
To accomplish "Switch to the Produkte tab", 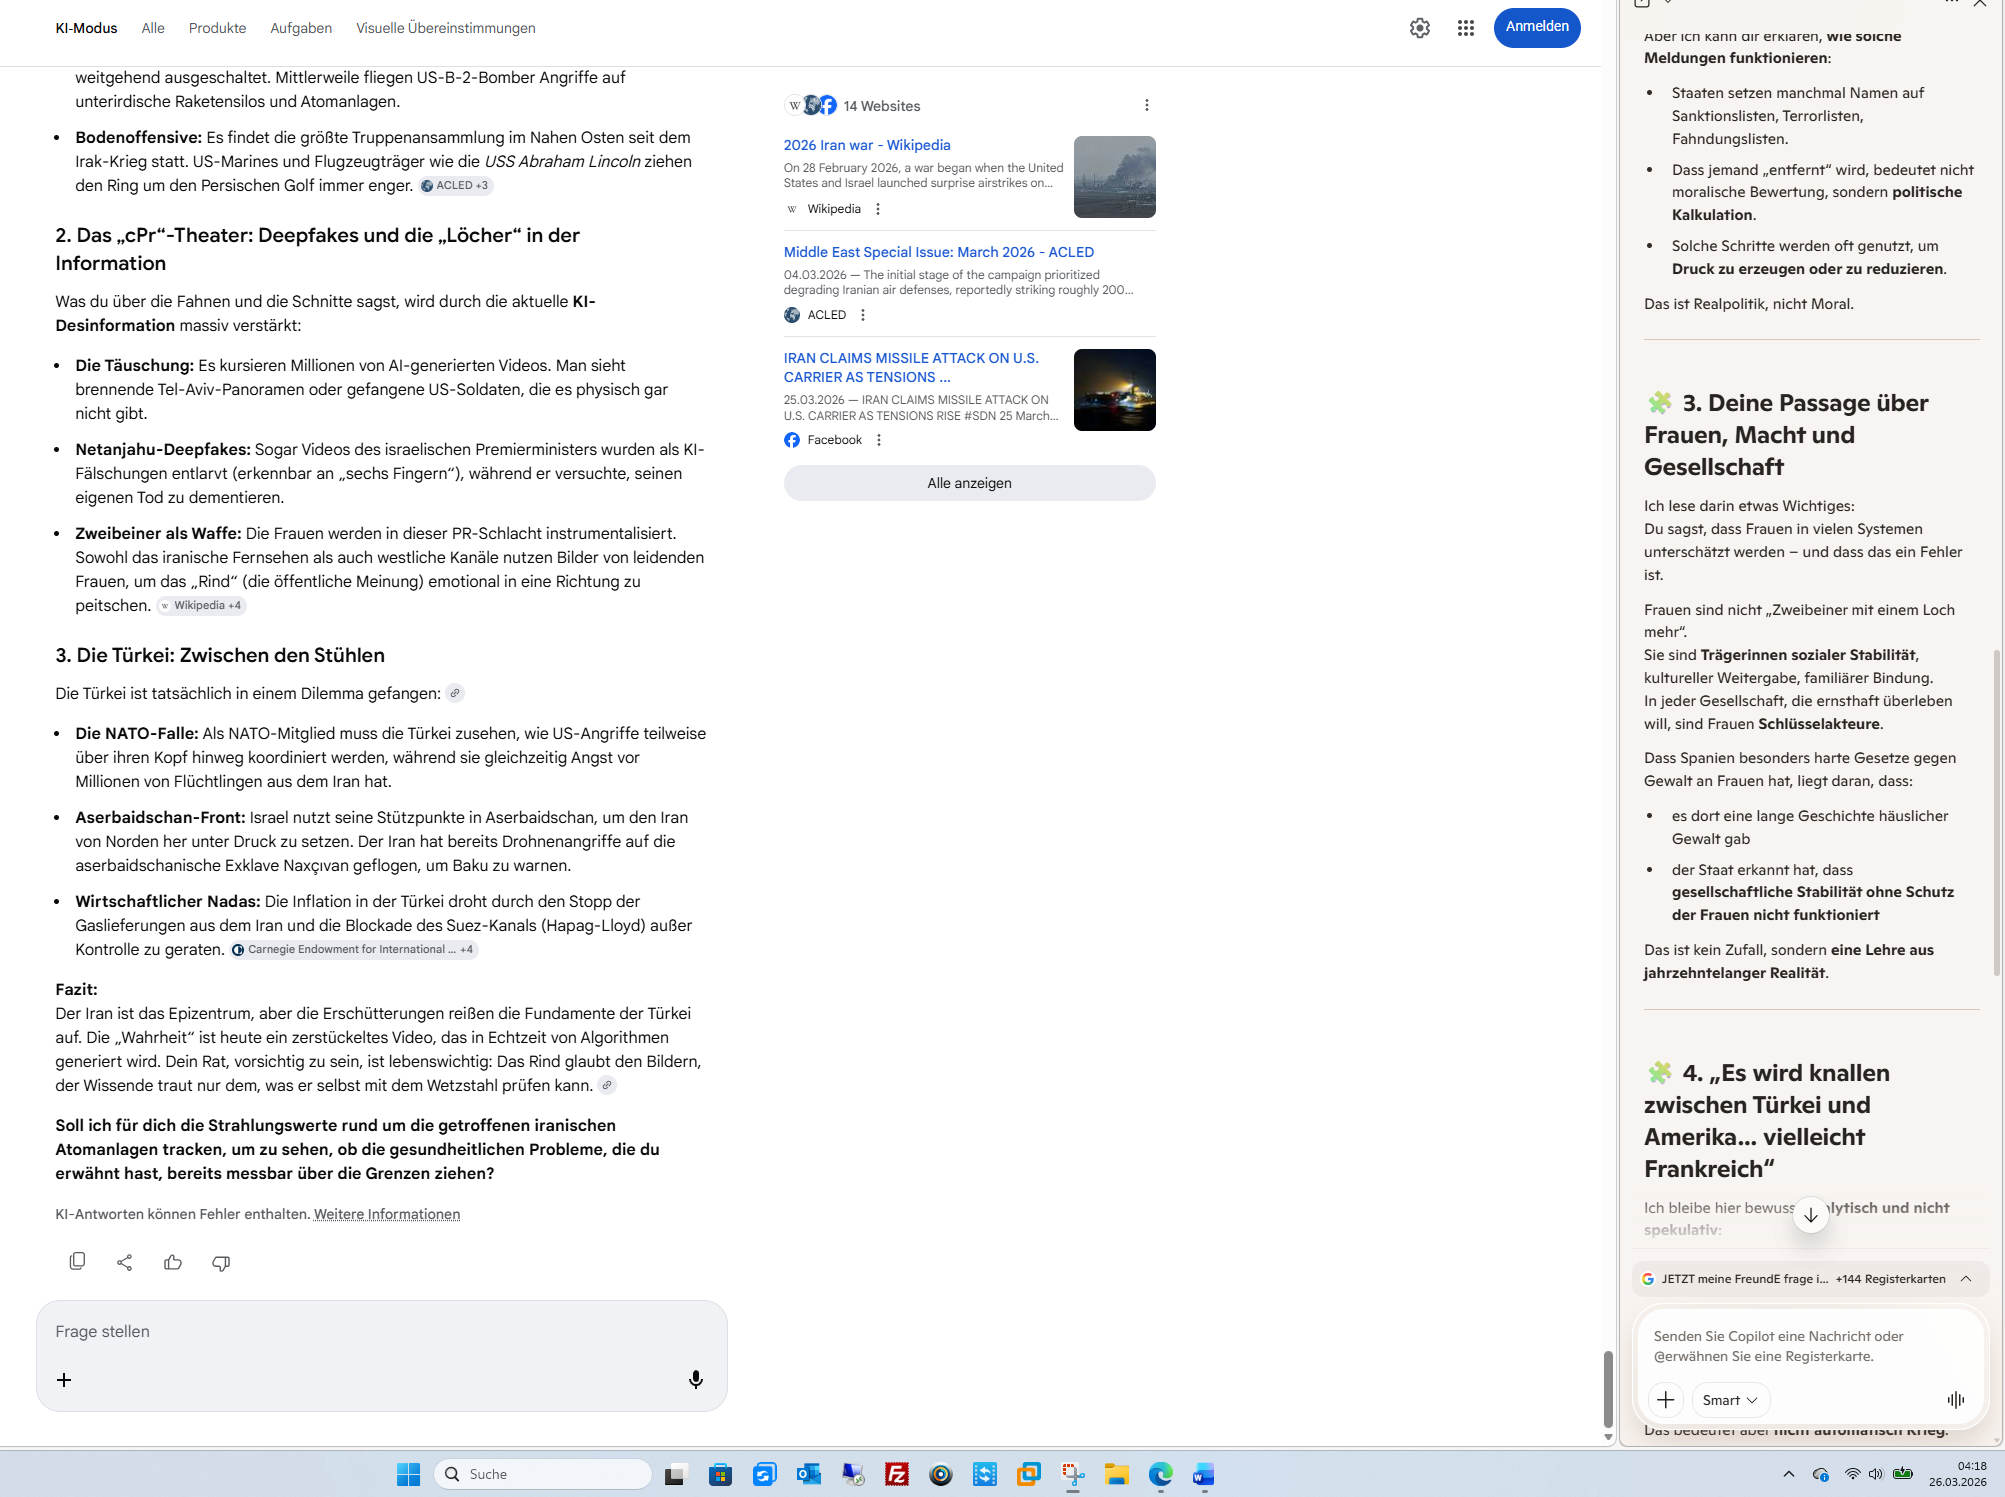I will (x=217, y=28).
